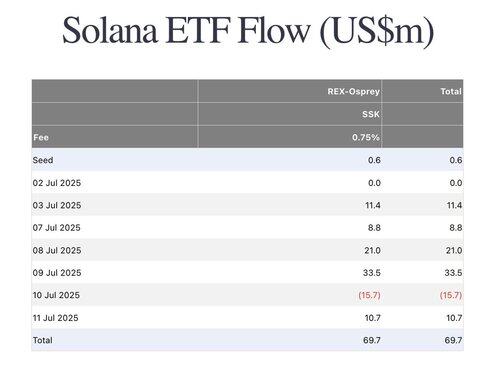This screenshot has height=366, width=500.
Task: Click the 10 Jul 2025 date cell
Action: click(x=56, y=295)
